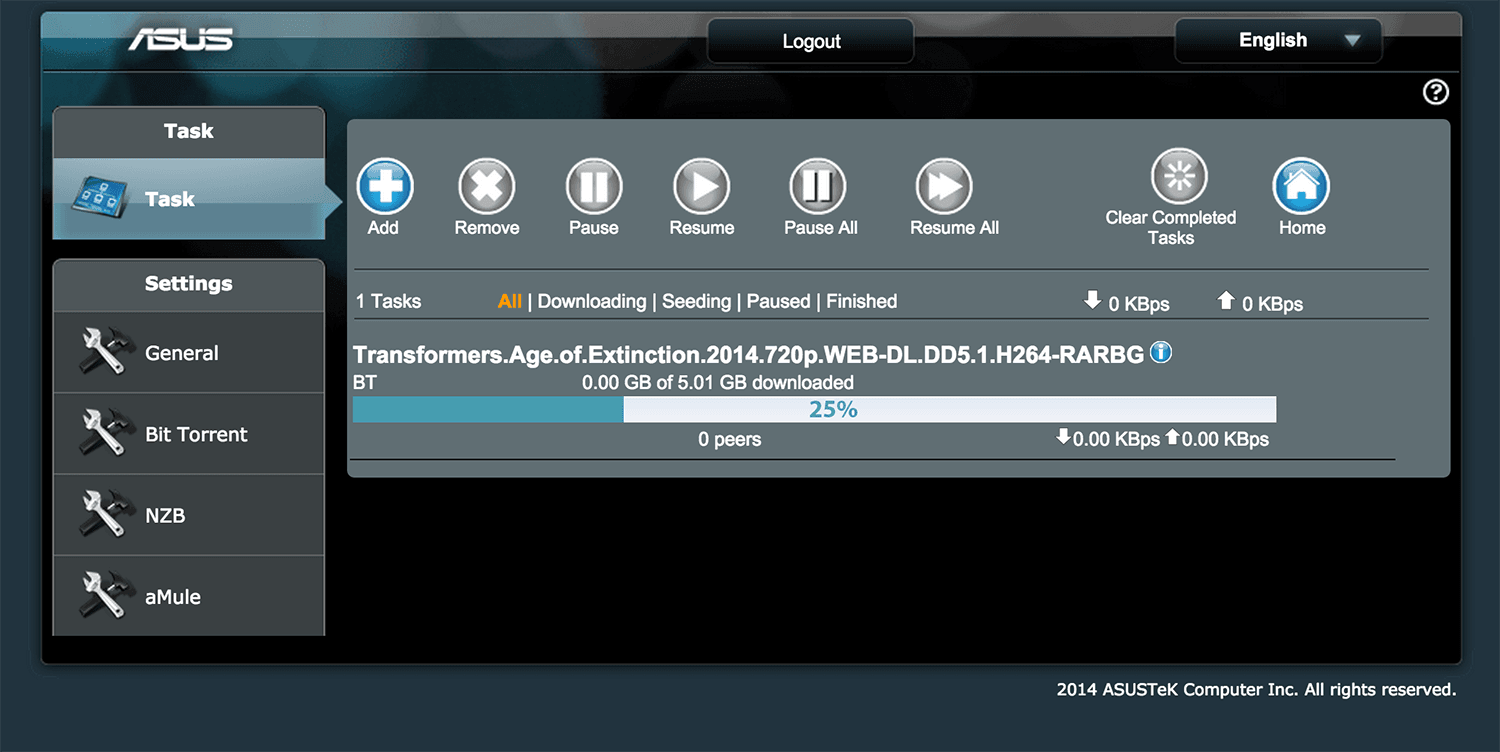Click the Logout button
Screen dimensions: 1500x752
click(810, 41)
